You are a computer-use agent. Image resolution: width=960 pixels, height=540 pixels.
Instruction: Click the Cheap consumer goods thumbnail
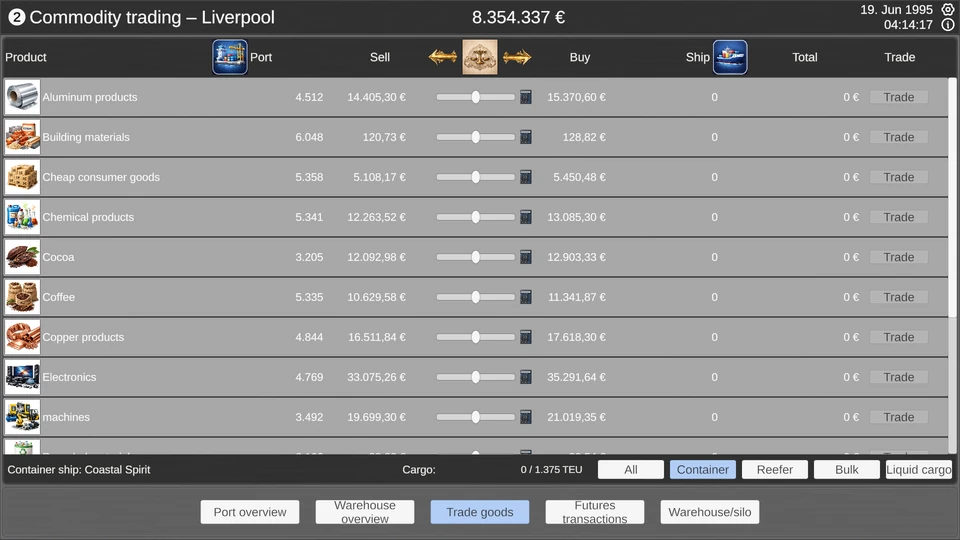[x=23, y=177]
